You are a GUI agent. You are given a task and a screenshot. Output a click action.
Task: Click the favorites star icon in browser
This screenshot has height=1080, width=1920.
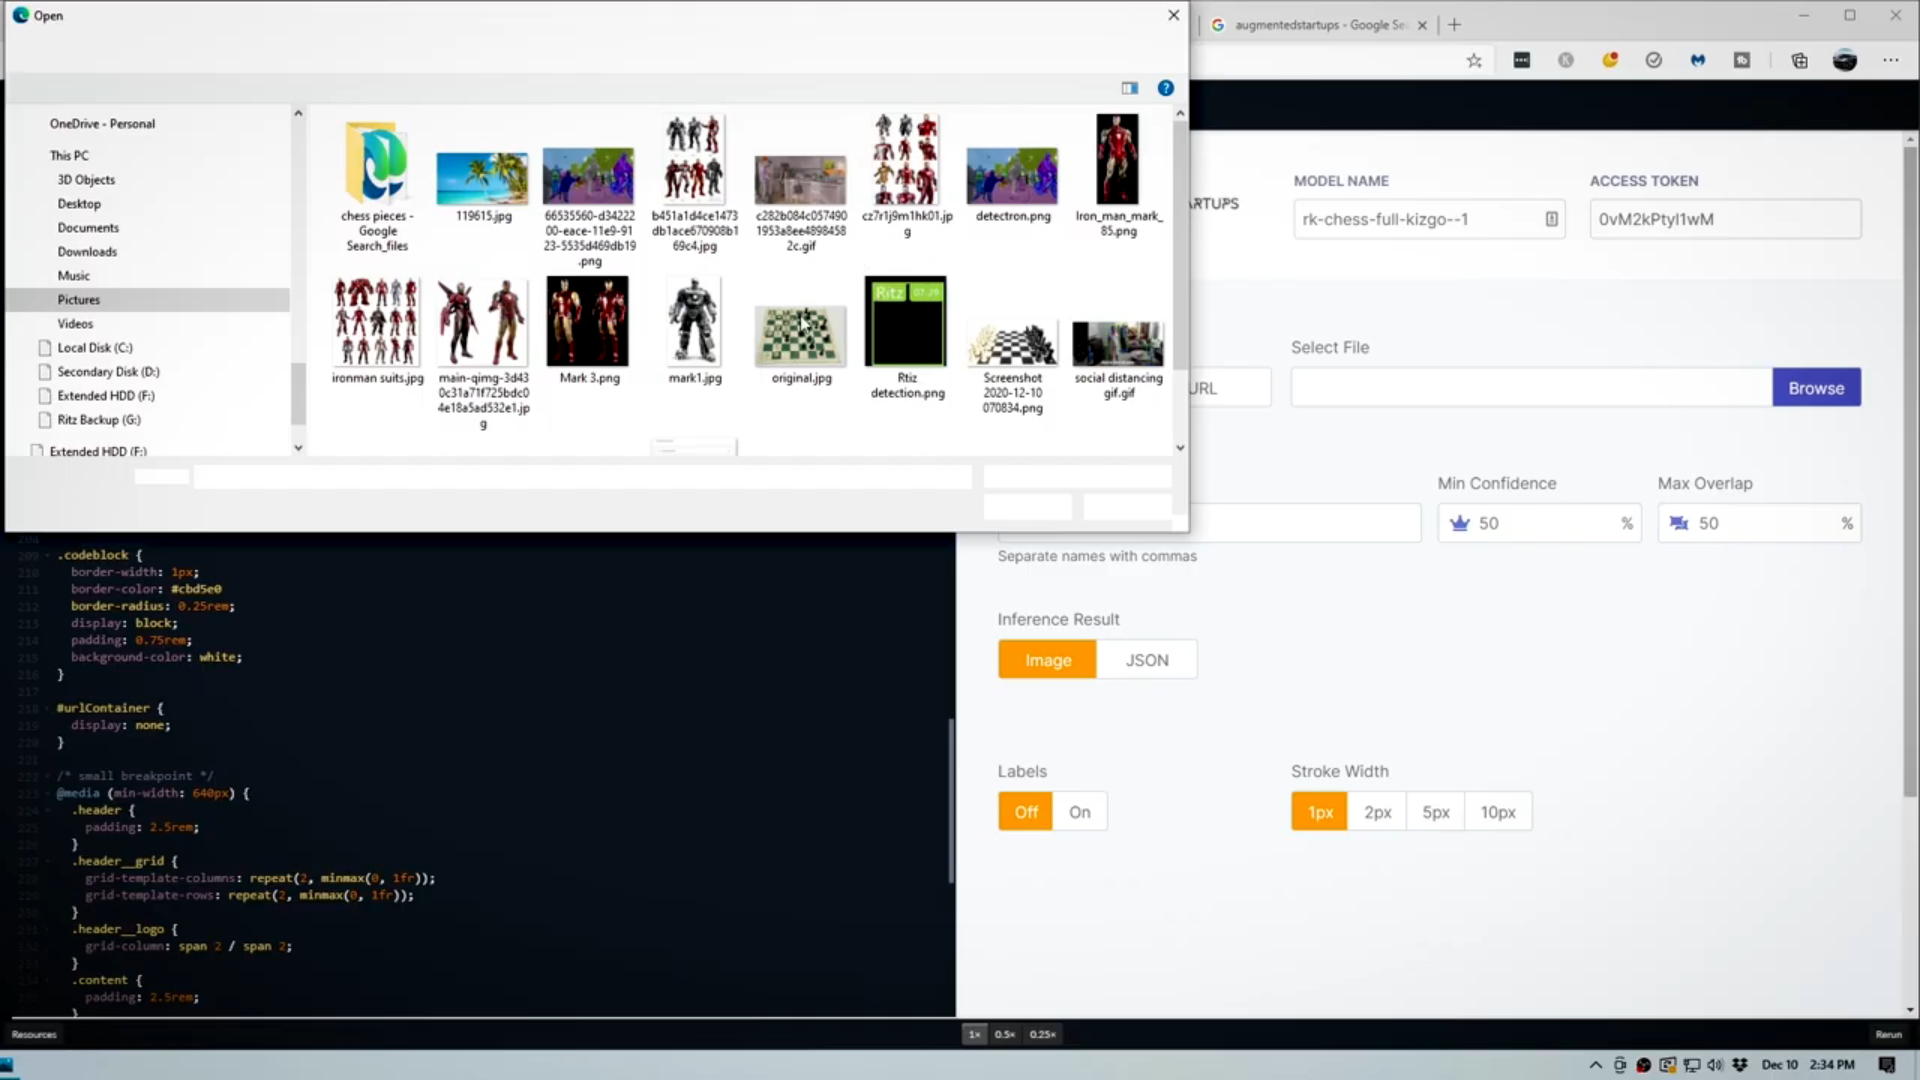[x=1474, y=60]
